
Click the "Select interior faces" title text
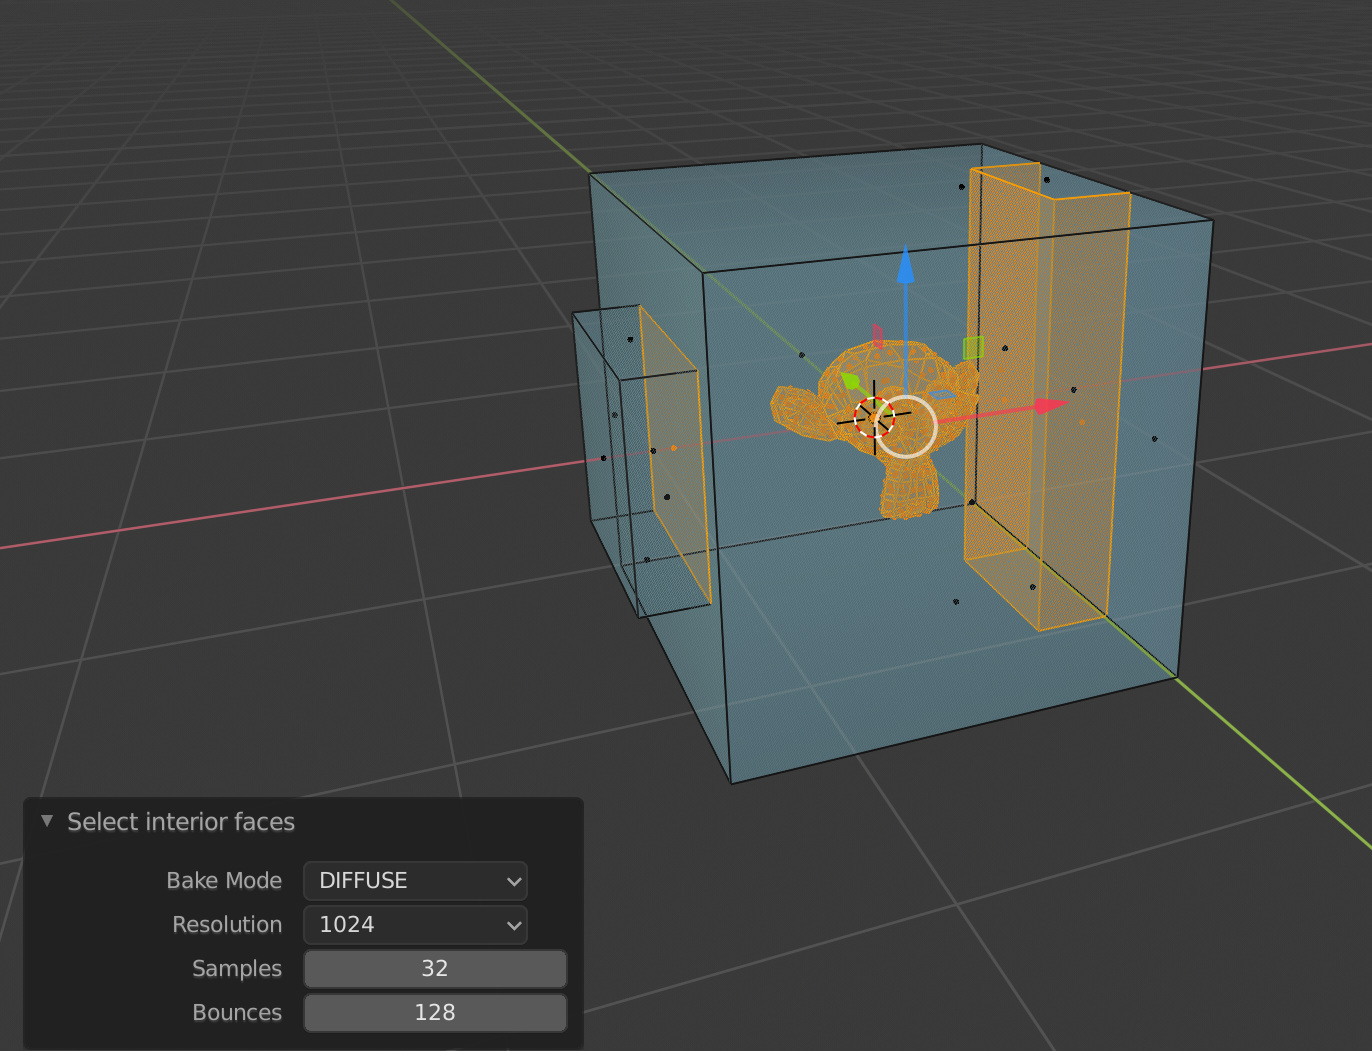[x=181, y=822]
